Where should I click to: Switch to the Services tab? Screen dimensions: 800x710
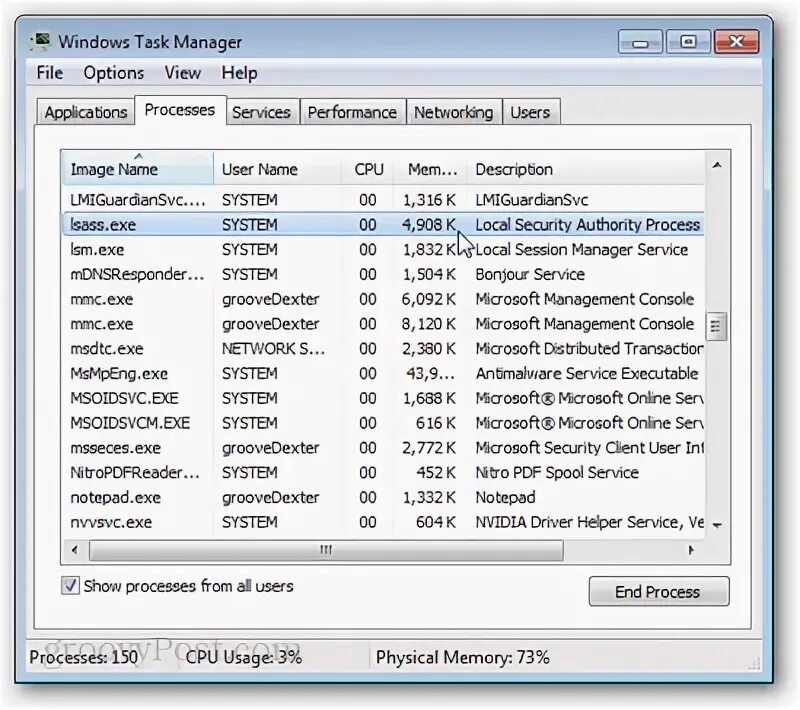[x=261, y=112]
